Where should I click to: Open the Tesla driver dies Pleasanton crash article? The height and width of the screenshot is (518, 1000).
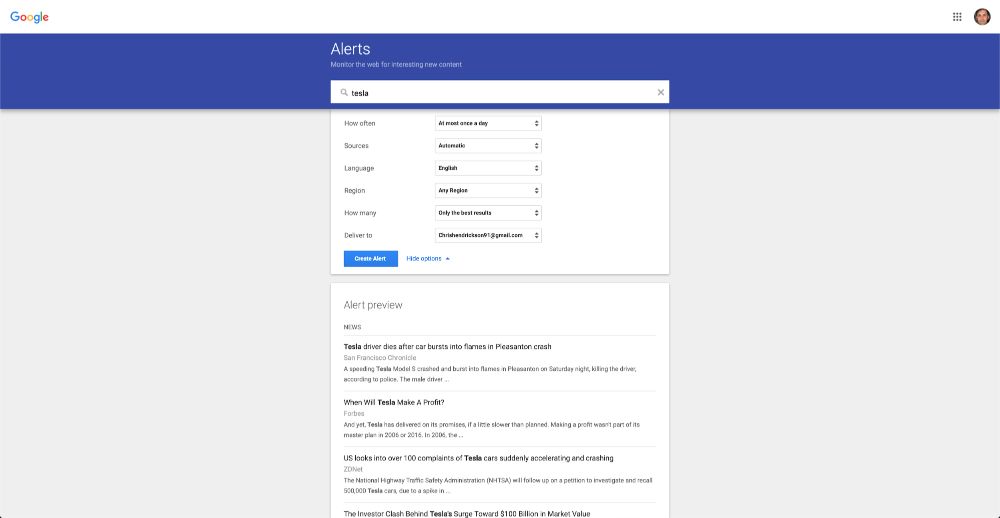pyautogui.click(x=447, y=347)
